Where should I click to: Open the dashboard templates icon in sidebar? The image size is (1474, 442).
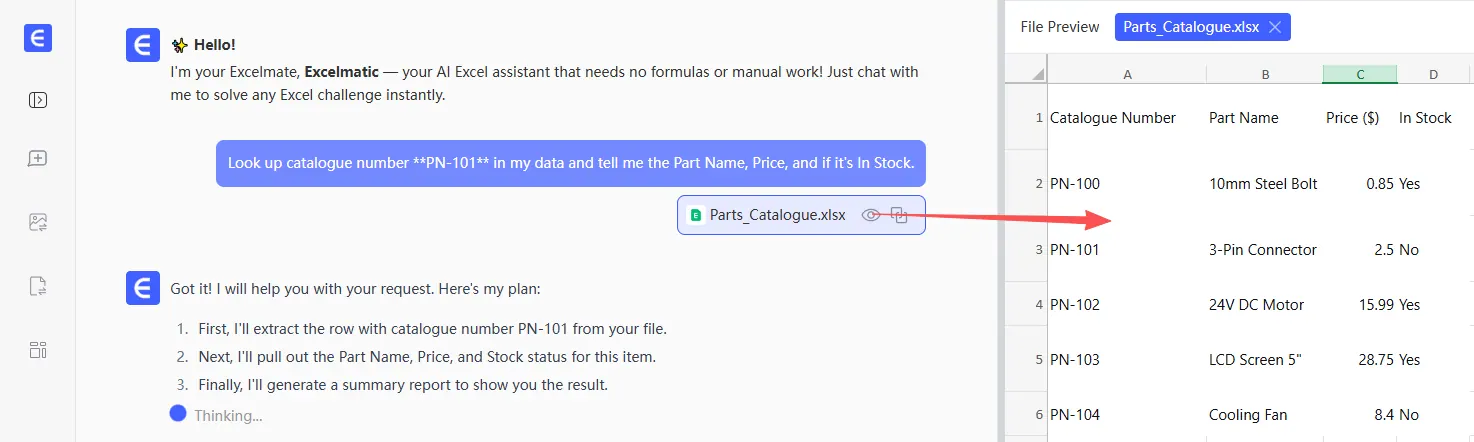(x=38, y=350)
